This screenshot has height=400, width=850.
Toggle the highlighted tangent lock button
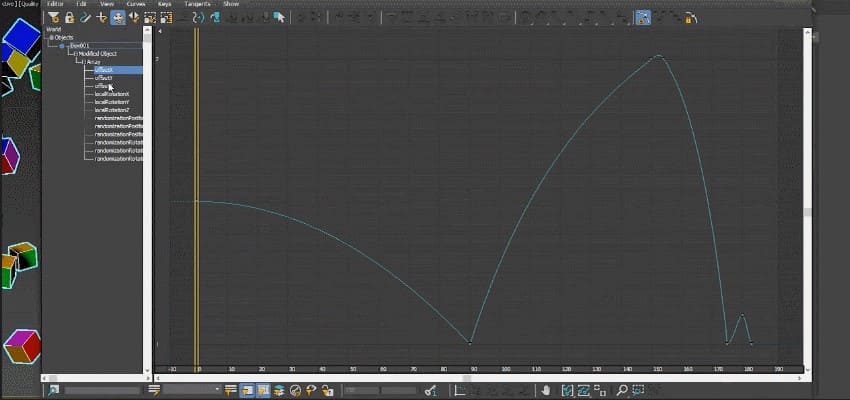(643, 17)
